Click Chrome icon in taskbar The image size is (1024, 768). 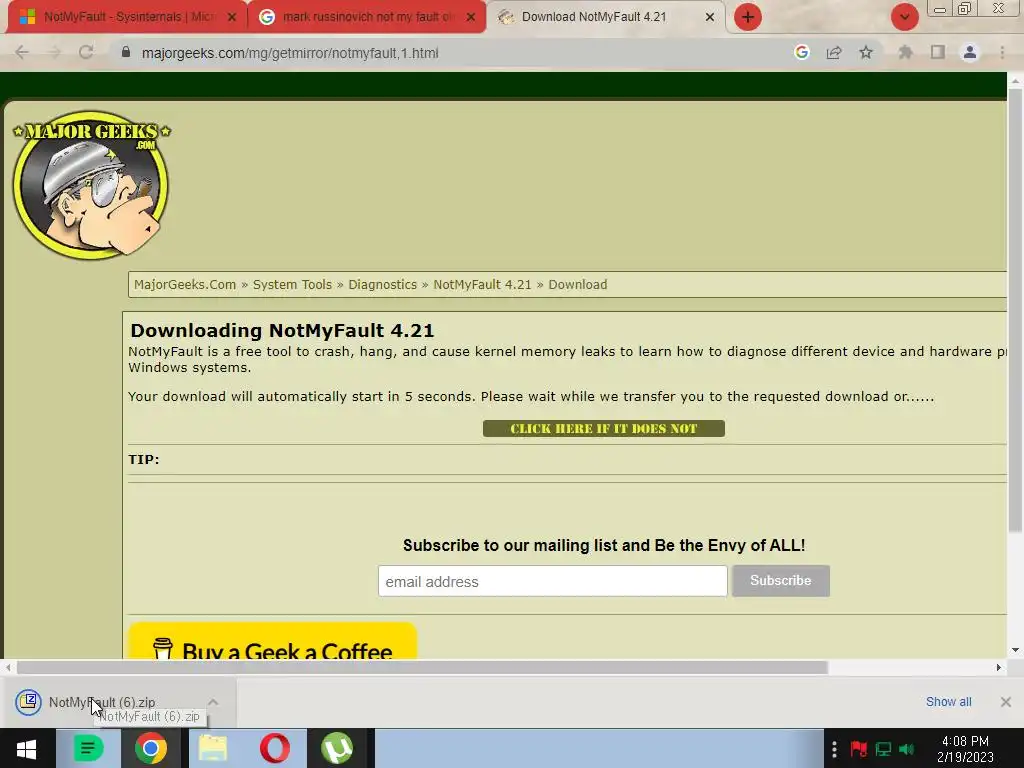pyautogui.click(x=151, y=748)
